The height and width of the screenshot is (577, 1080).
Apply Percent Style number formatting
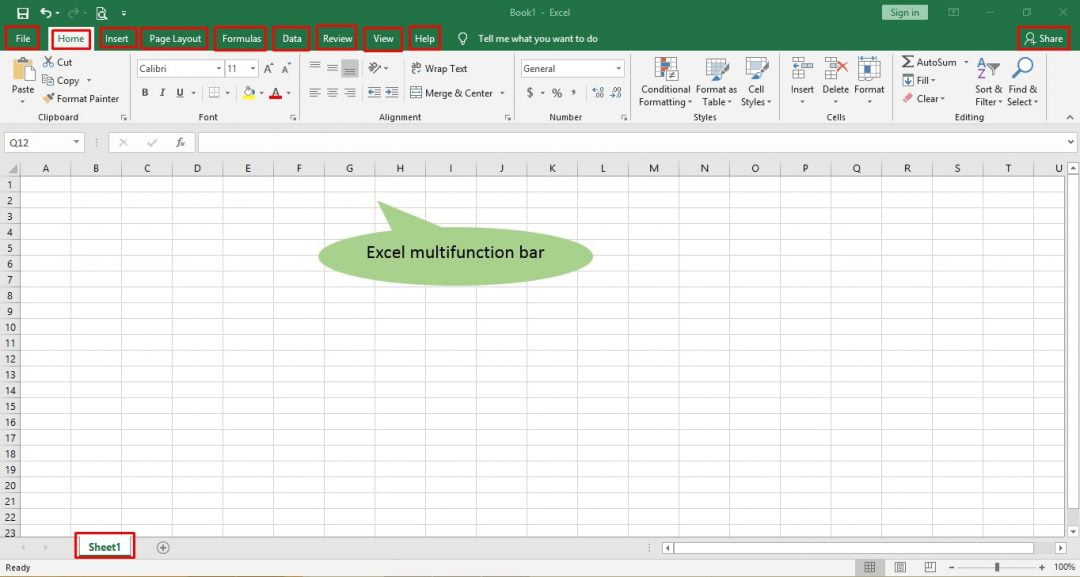pos(556,92)
